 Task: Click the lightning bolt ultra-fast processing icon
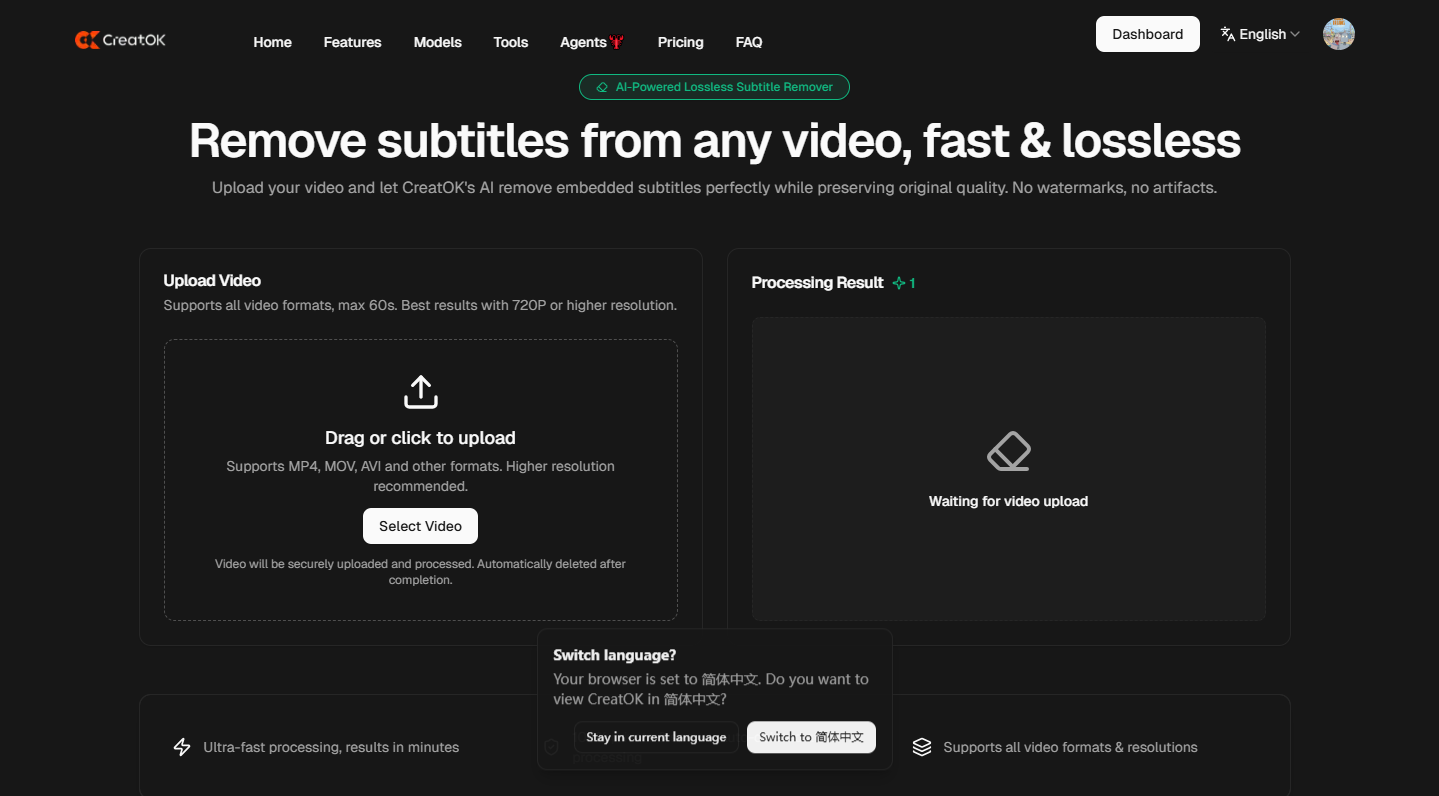182,747
